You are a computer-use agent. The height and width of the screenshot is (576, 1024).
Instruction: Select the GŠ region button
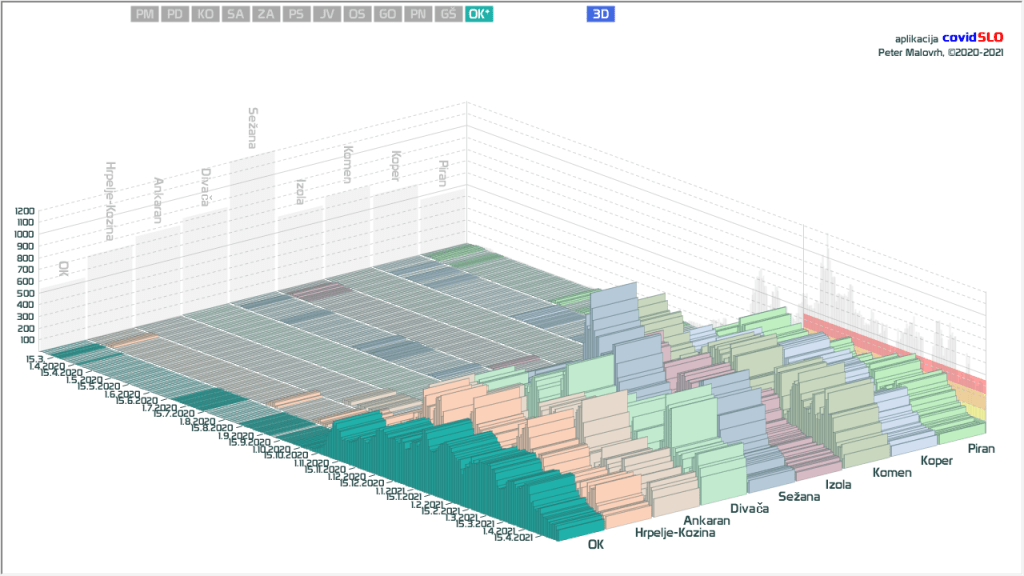tap(448, 14)
